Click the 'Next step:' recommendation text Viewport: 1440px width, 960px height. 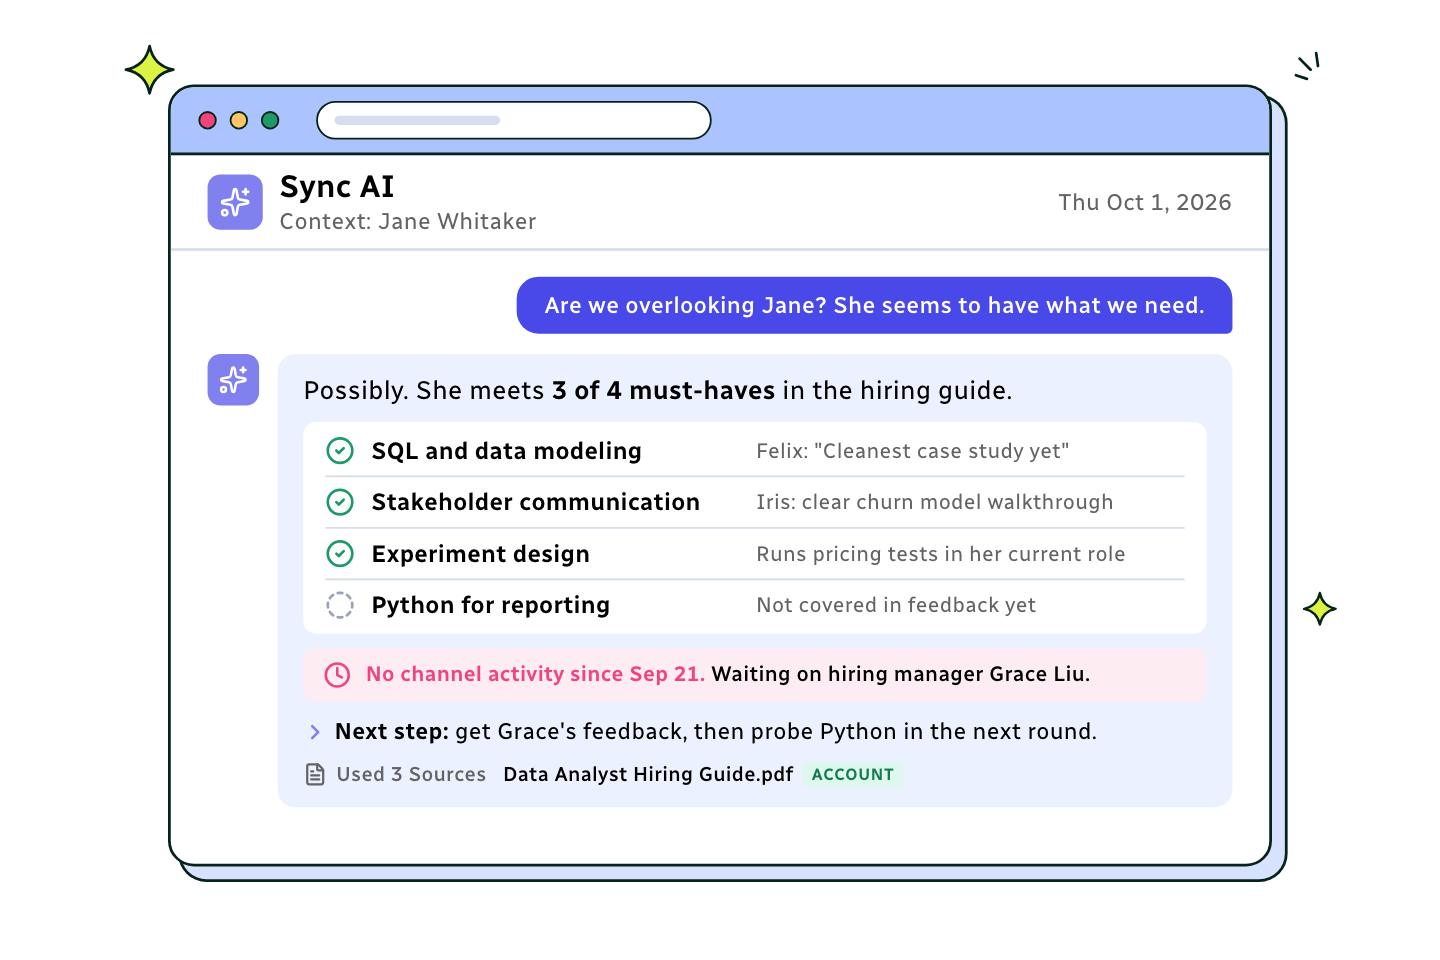(x=716, y=732)
